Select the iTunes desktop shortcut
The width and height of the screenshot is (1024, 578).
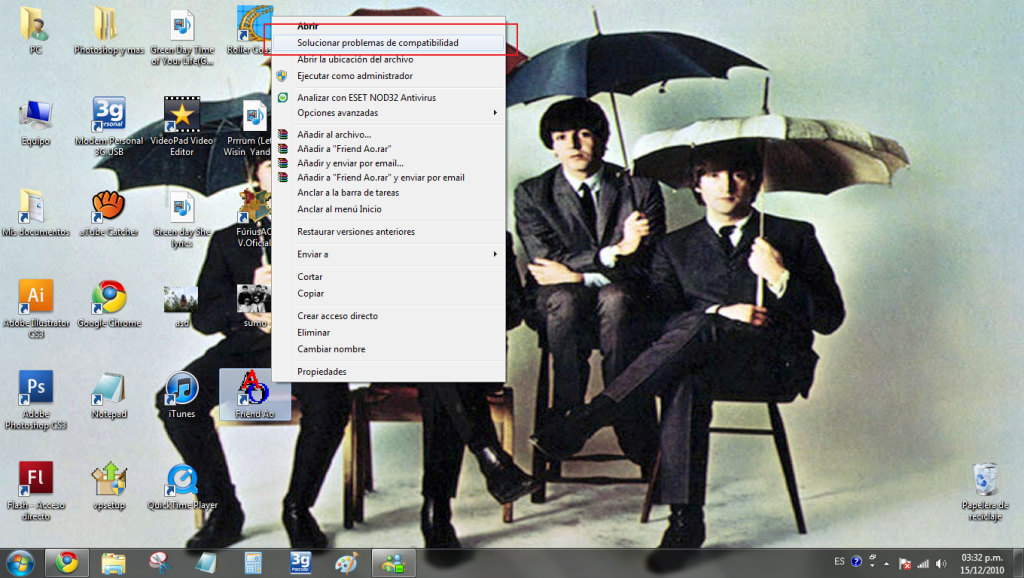point(182,395)
